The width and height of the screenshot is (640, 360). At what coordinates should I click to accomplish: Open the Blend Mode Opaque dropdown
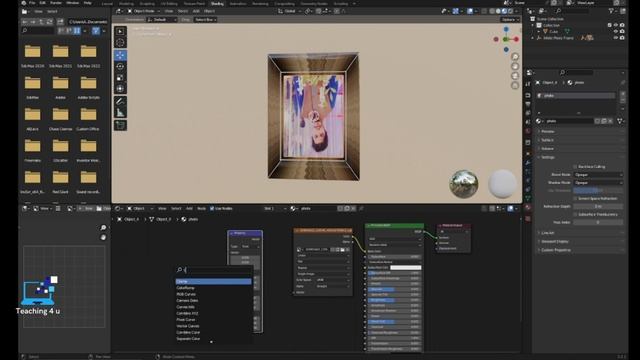click(x=598, y=175)
